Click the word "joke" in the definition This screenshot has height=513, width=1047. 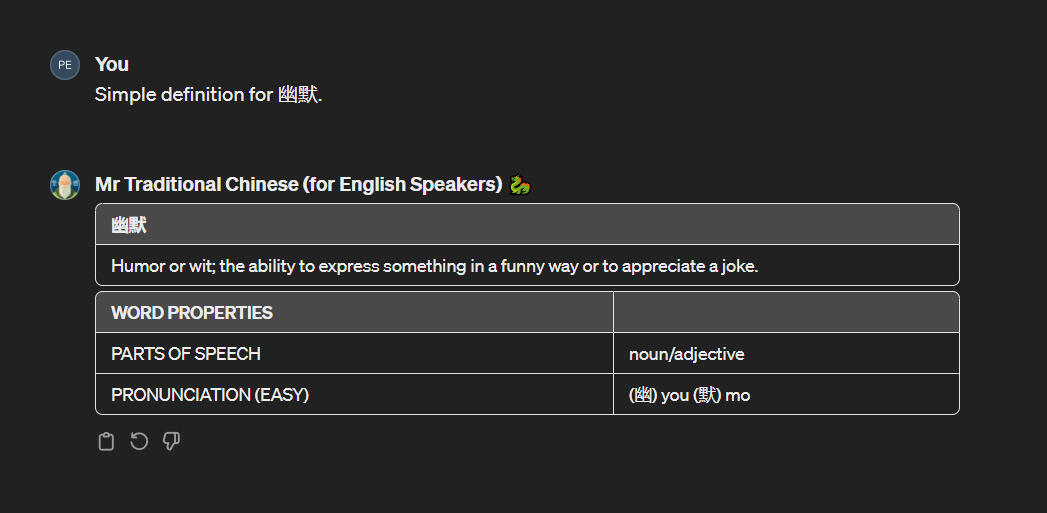(x=740, y=267)
